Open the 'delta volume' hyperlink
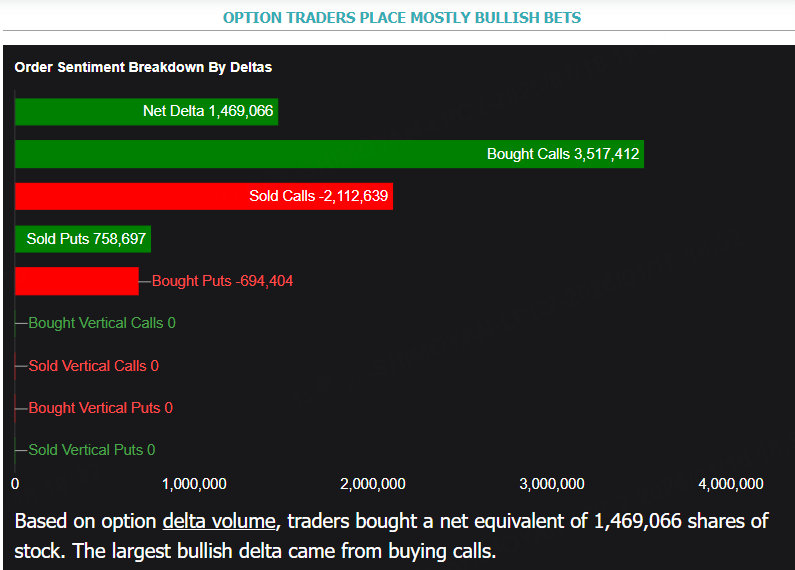 point(219,521)
